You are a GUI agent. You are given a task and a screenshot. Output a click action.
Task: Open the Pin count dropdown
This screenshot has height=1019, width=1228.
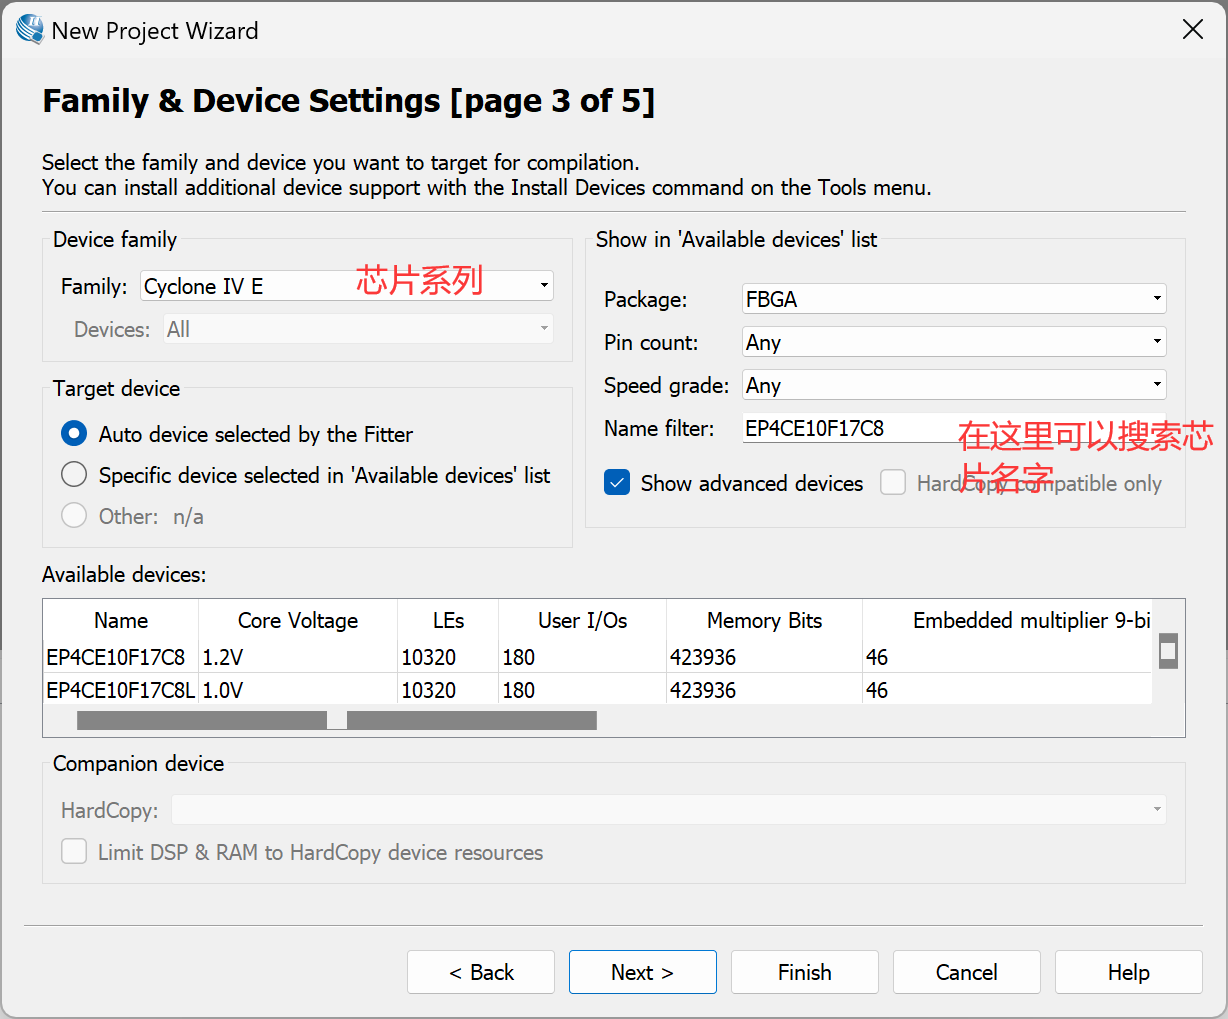[953, 342]
